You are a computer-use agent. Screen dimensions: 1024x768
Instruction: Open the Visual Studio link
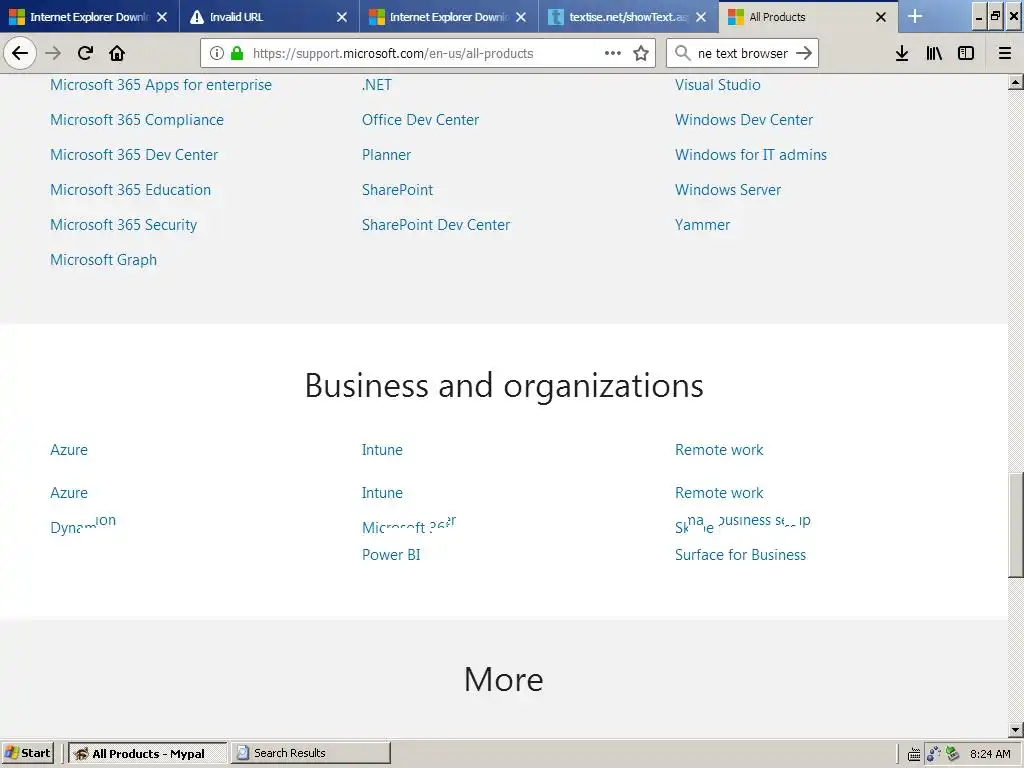click(718, 85)
